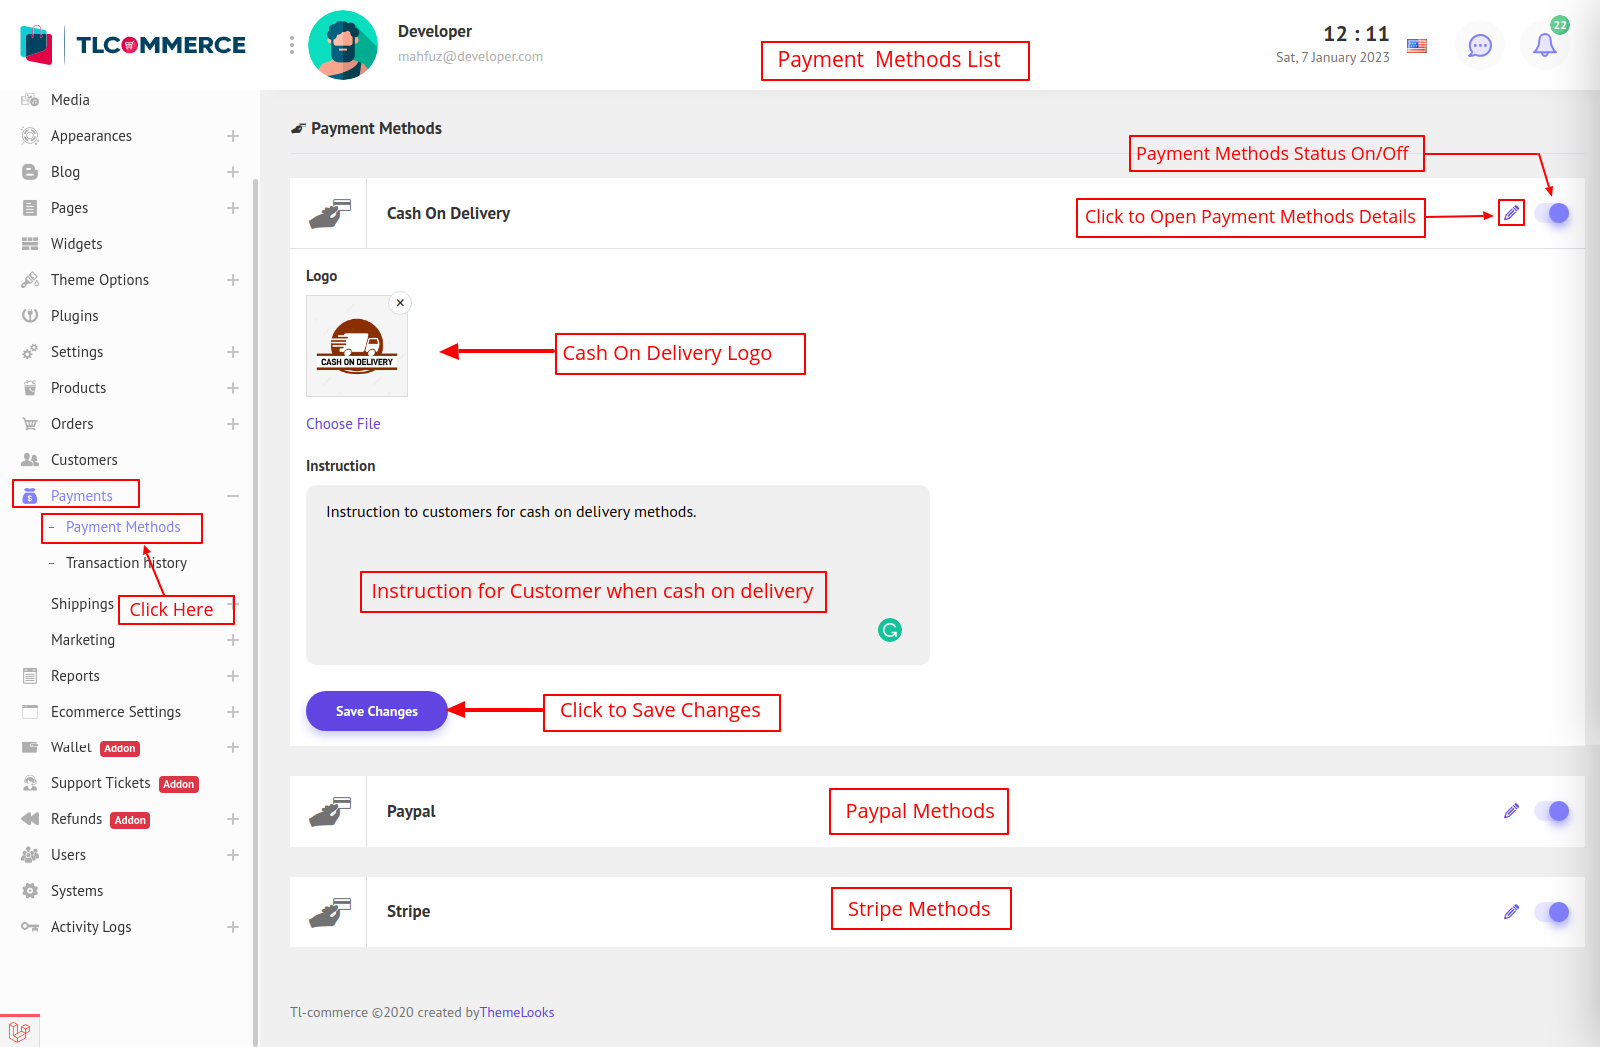Click the pencil edit icon for Paypal
Image resolution: width=1600 pixels, height=1047 pixels.
1511,811
